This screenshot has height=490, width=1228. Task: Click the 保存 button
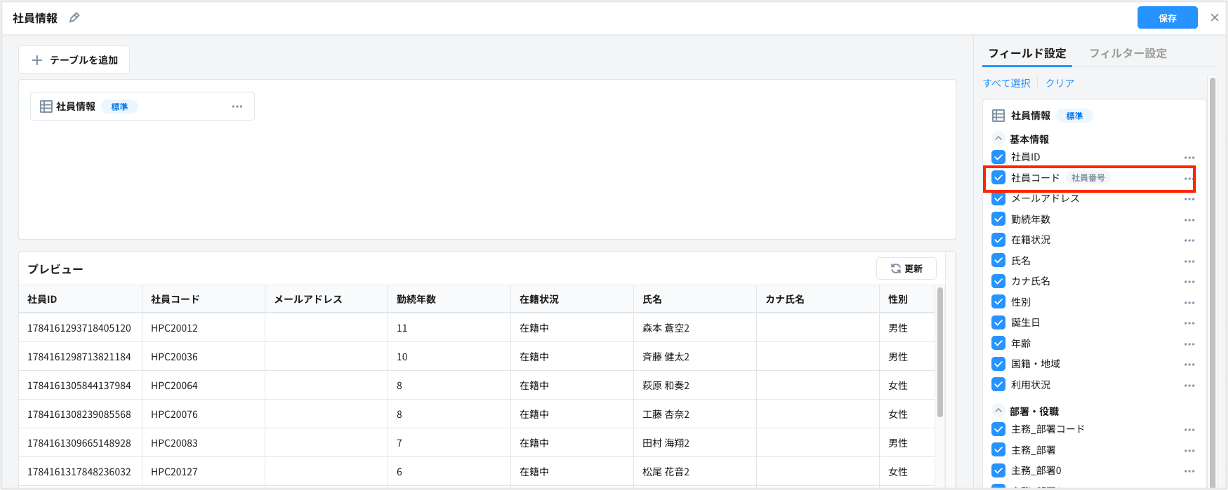coord(1167,18)
